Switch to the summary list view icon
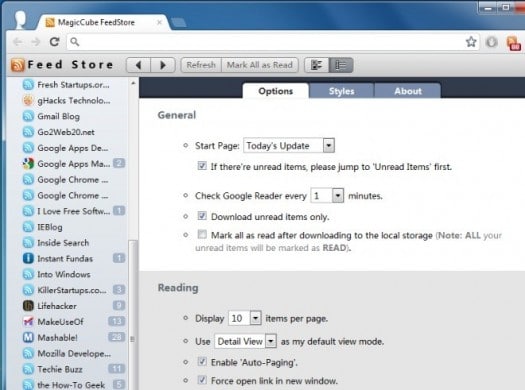525x390 pixels. click(316, 65)
